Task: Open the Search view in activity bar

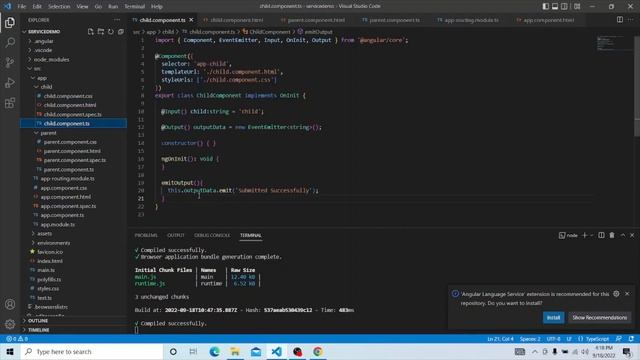Action: coord(10,42)
